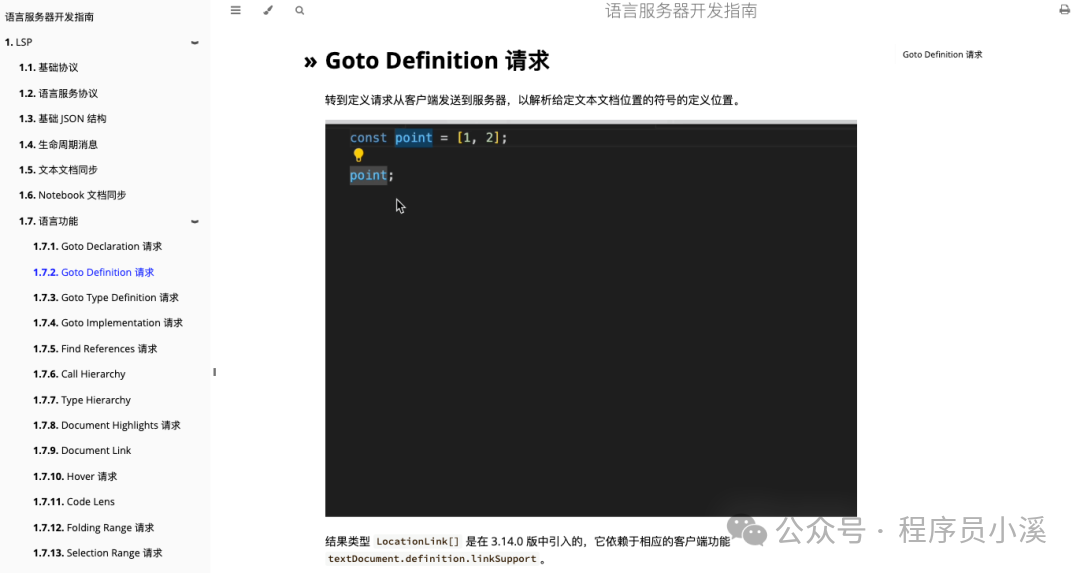Screen dimensions: 1080x573
Task: Click the textDocument.definition.linkSupport inline code
Action: tap(432, 559)
